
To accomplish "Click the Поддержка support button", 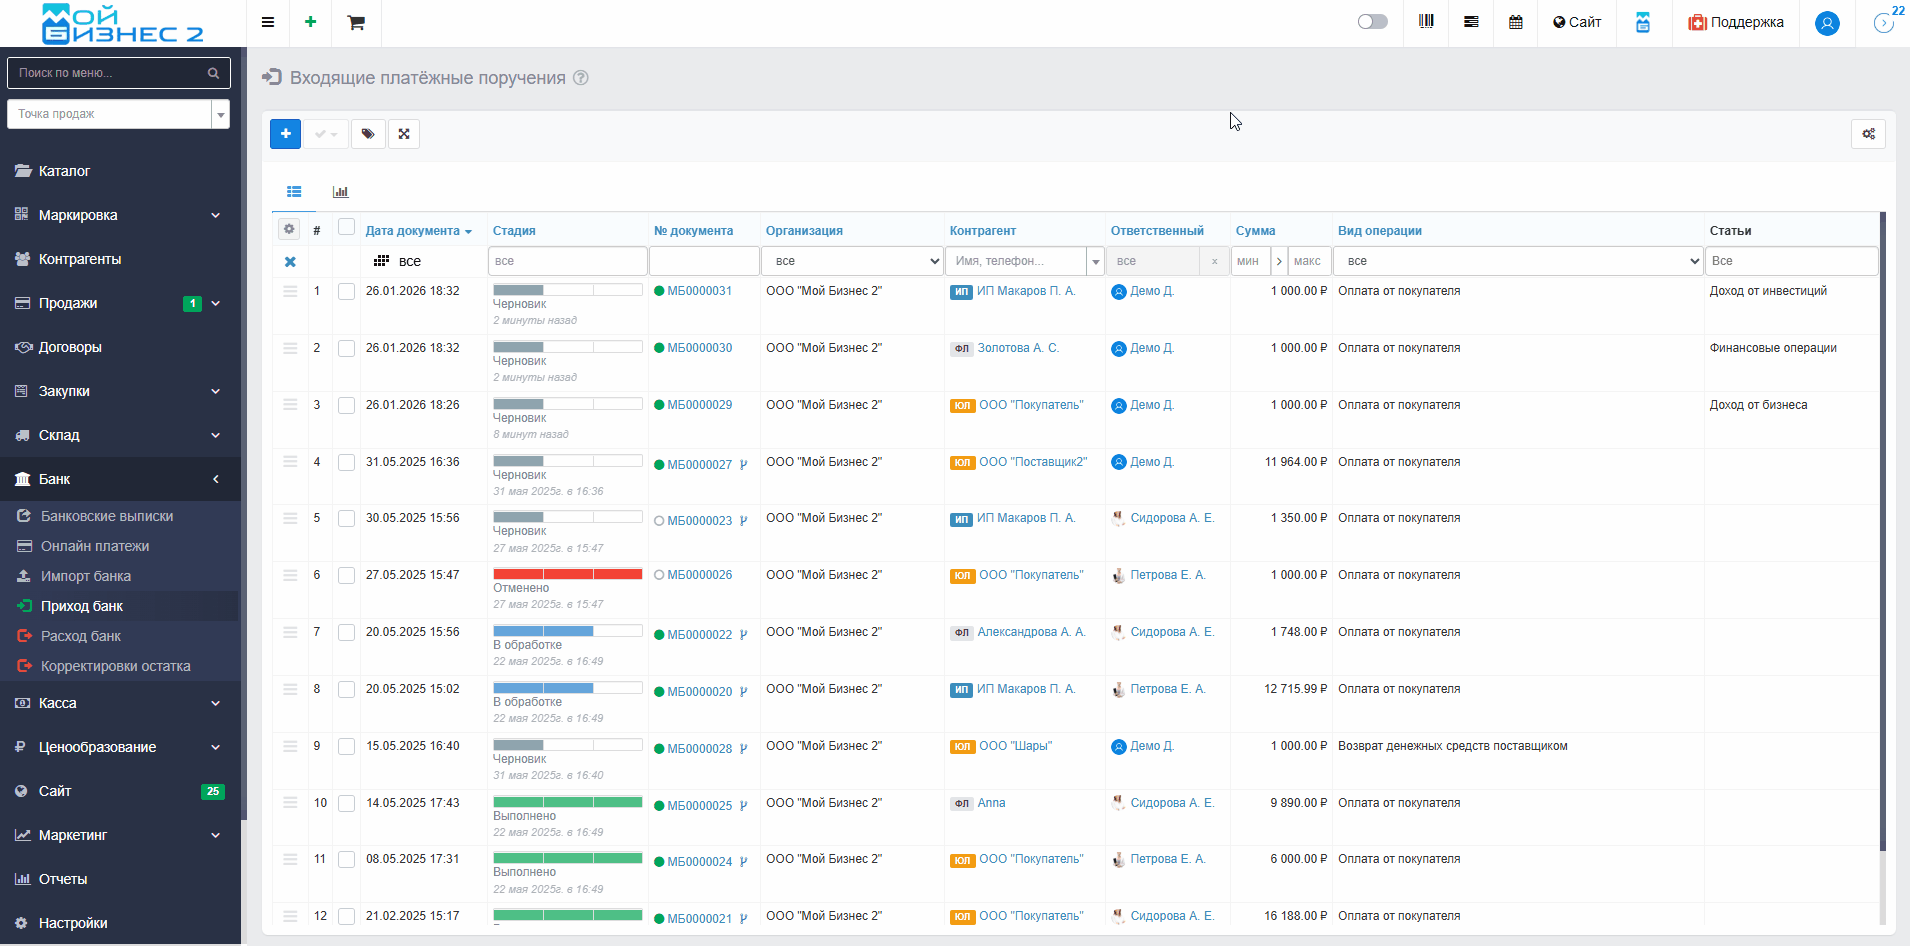I will [1736, 22].
